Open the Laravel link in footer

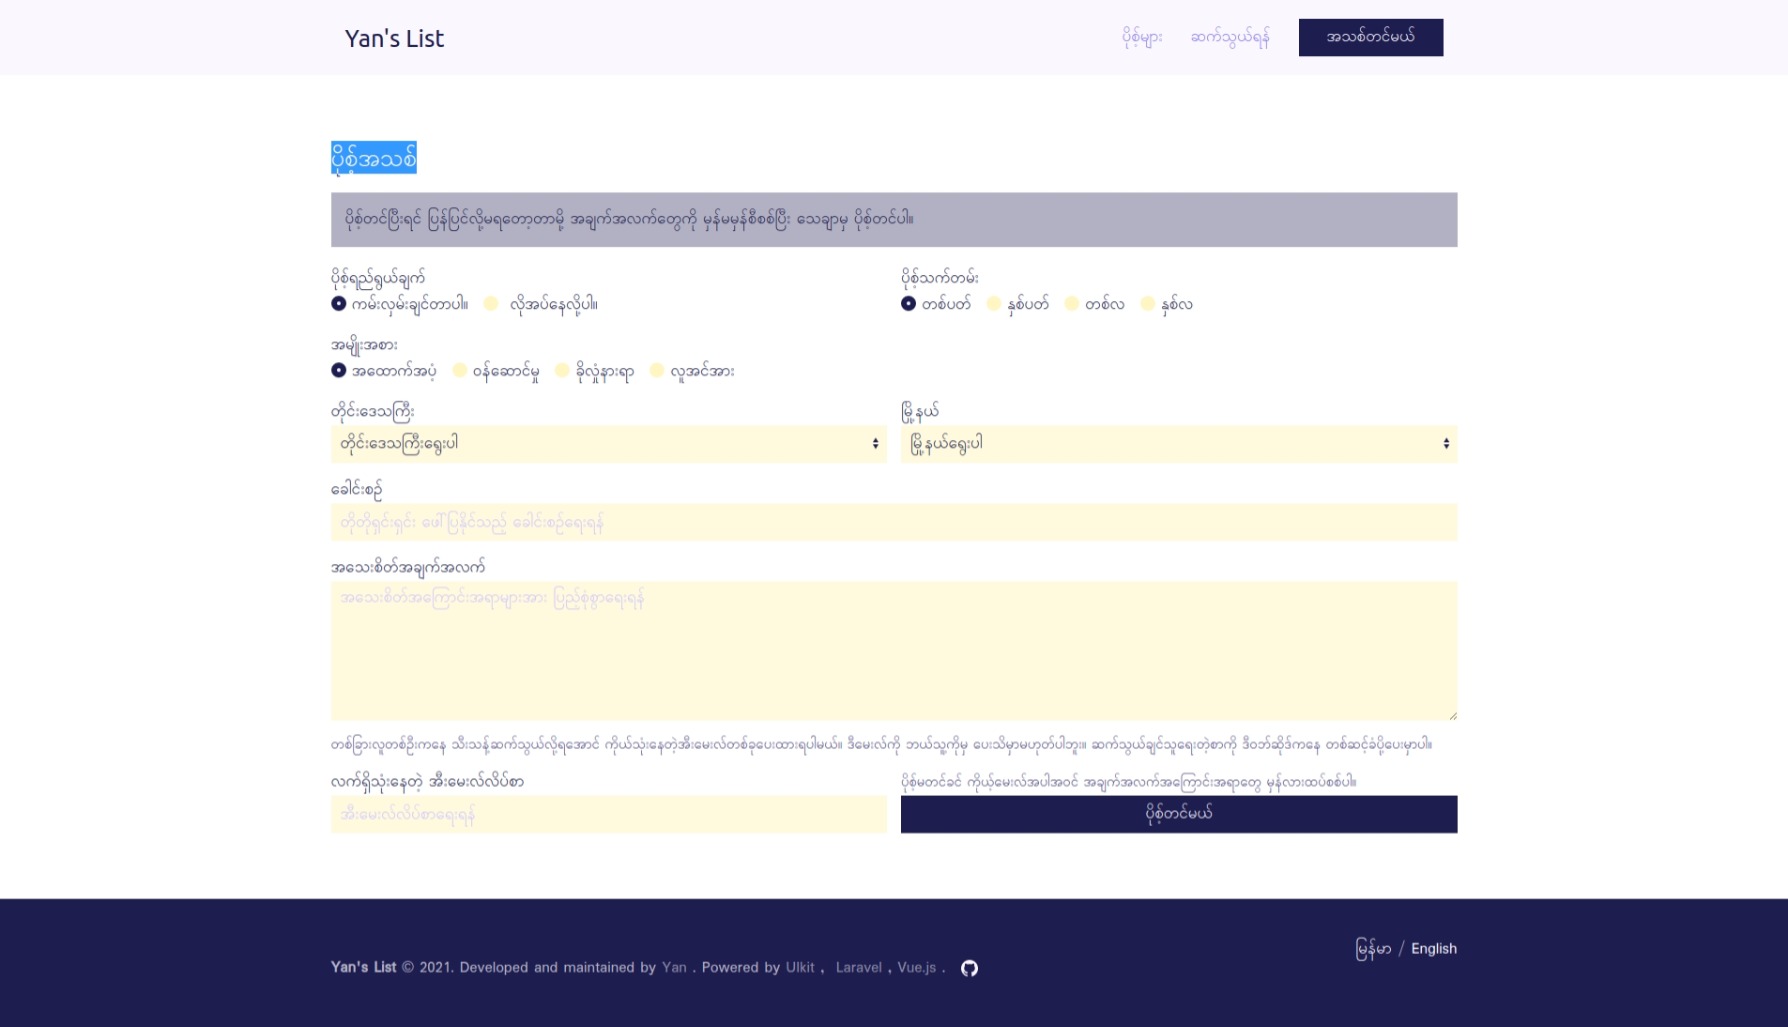[x=859, y=968]
